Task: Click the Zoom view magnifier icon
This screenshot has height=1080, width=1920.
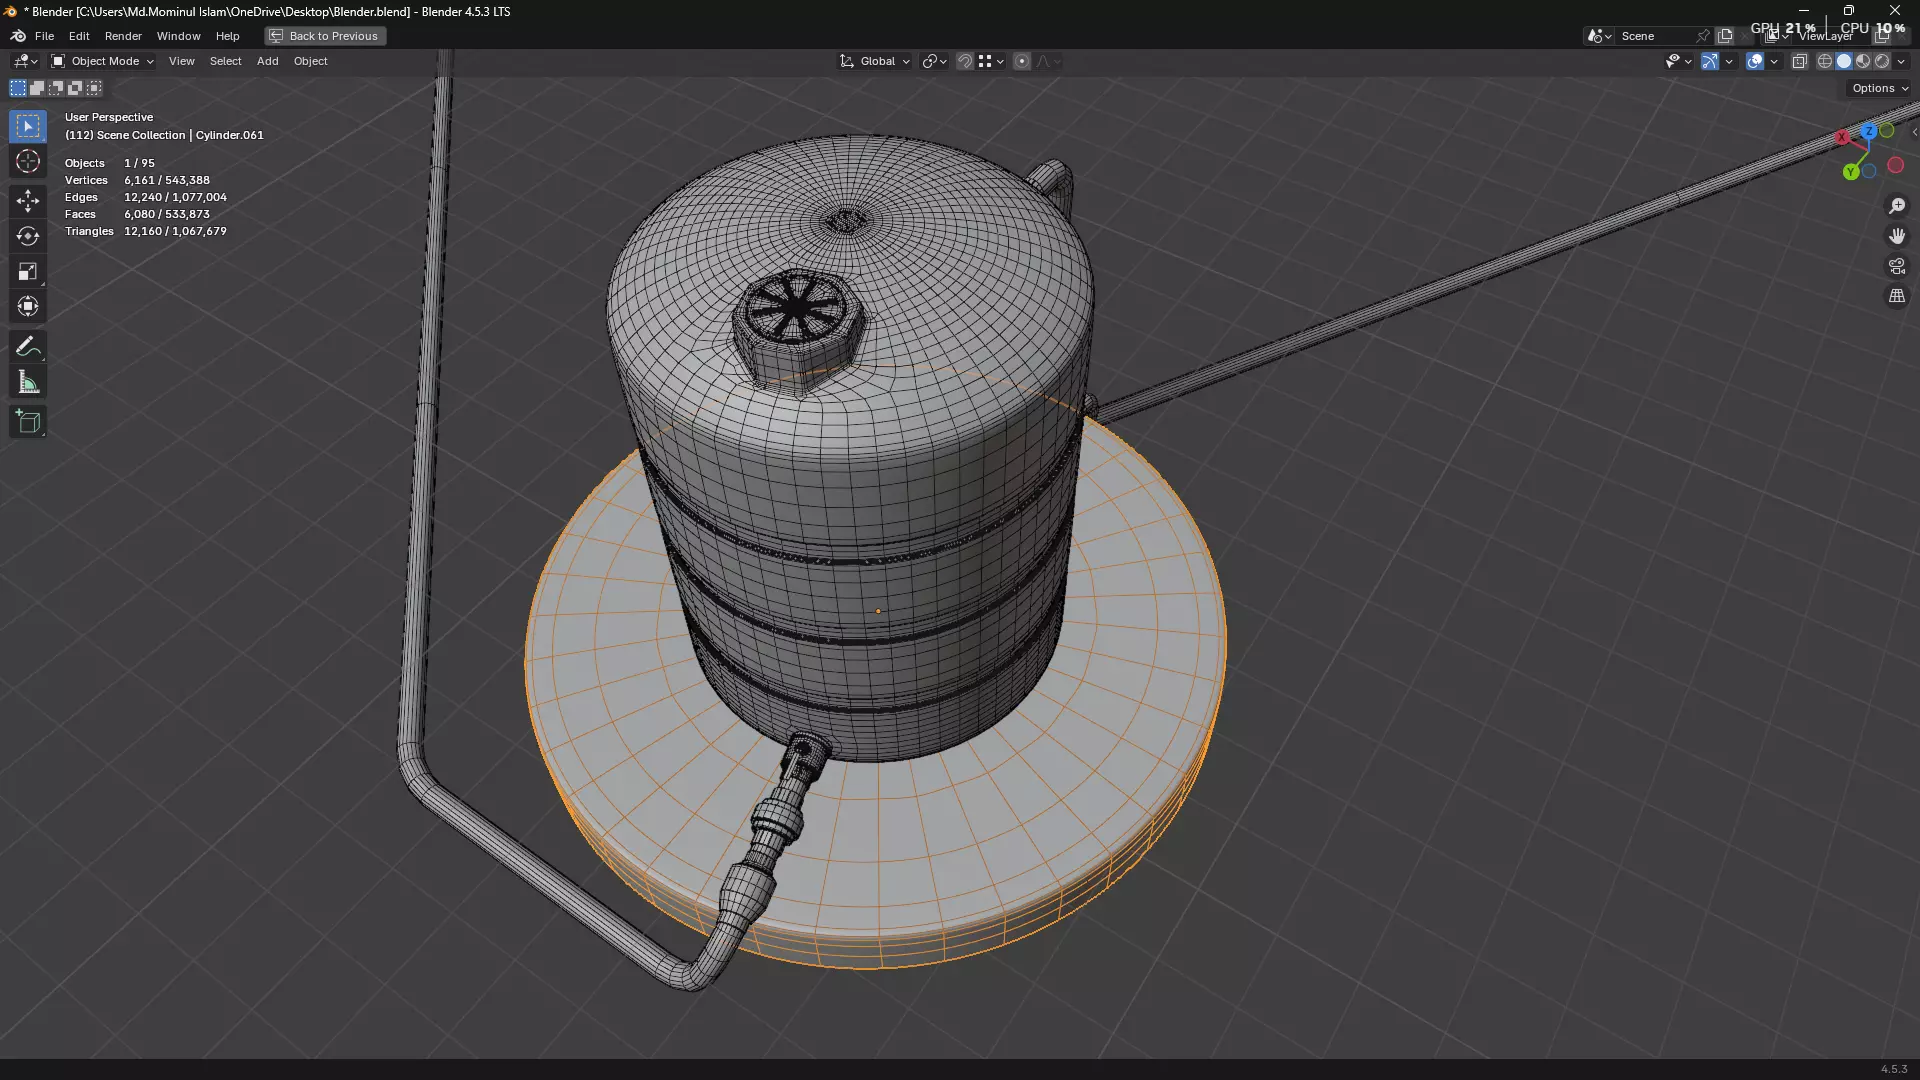Action: point(1897,206)
